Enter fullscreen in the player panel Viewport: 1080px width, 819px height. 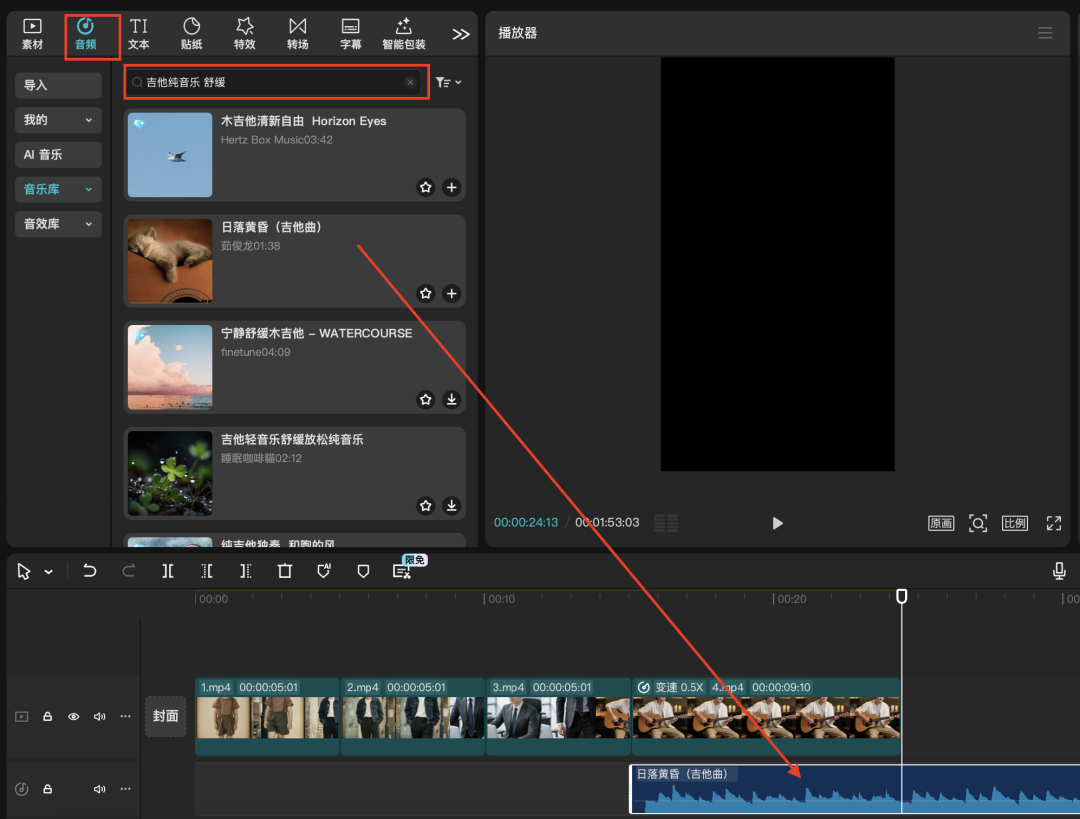[x=1053, y=523]
